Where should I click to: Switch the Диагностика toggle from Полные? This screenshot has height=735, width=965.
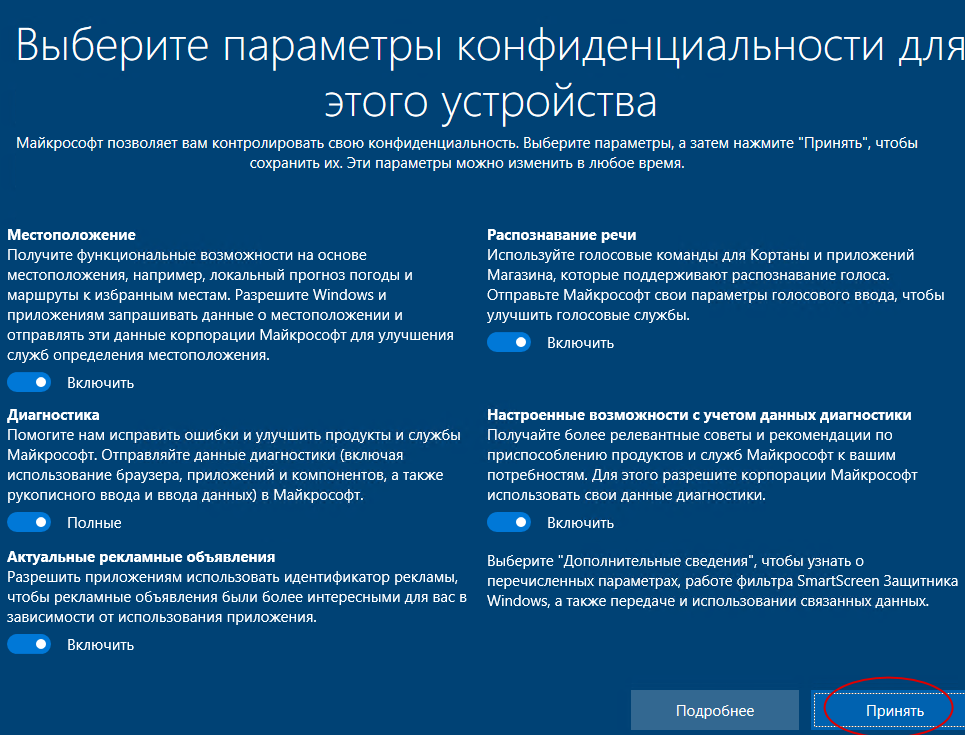point(29,522)
